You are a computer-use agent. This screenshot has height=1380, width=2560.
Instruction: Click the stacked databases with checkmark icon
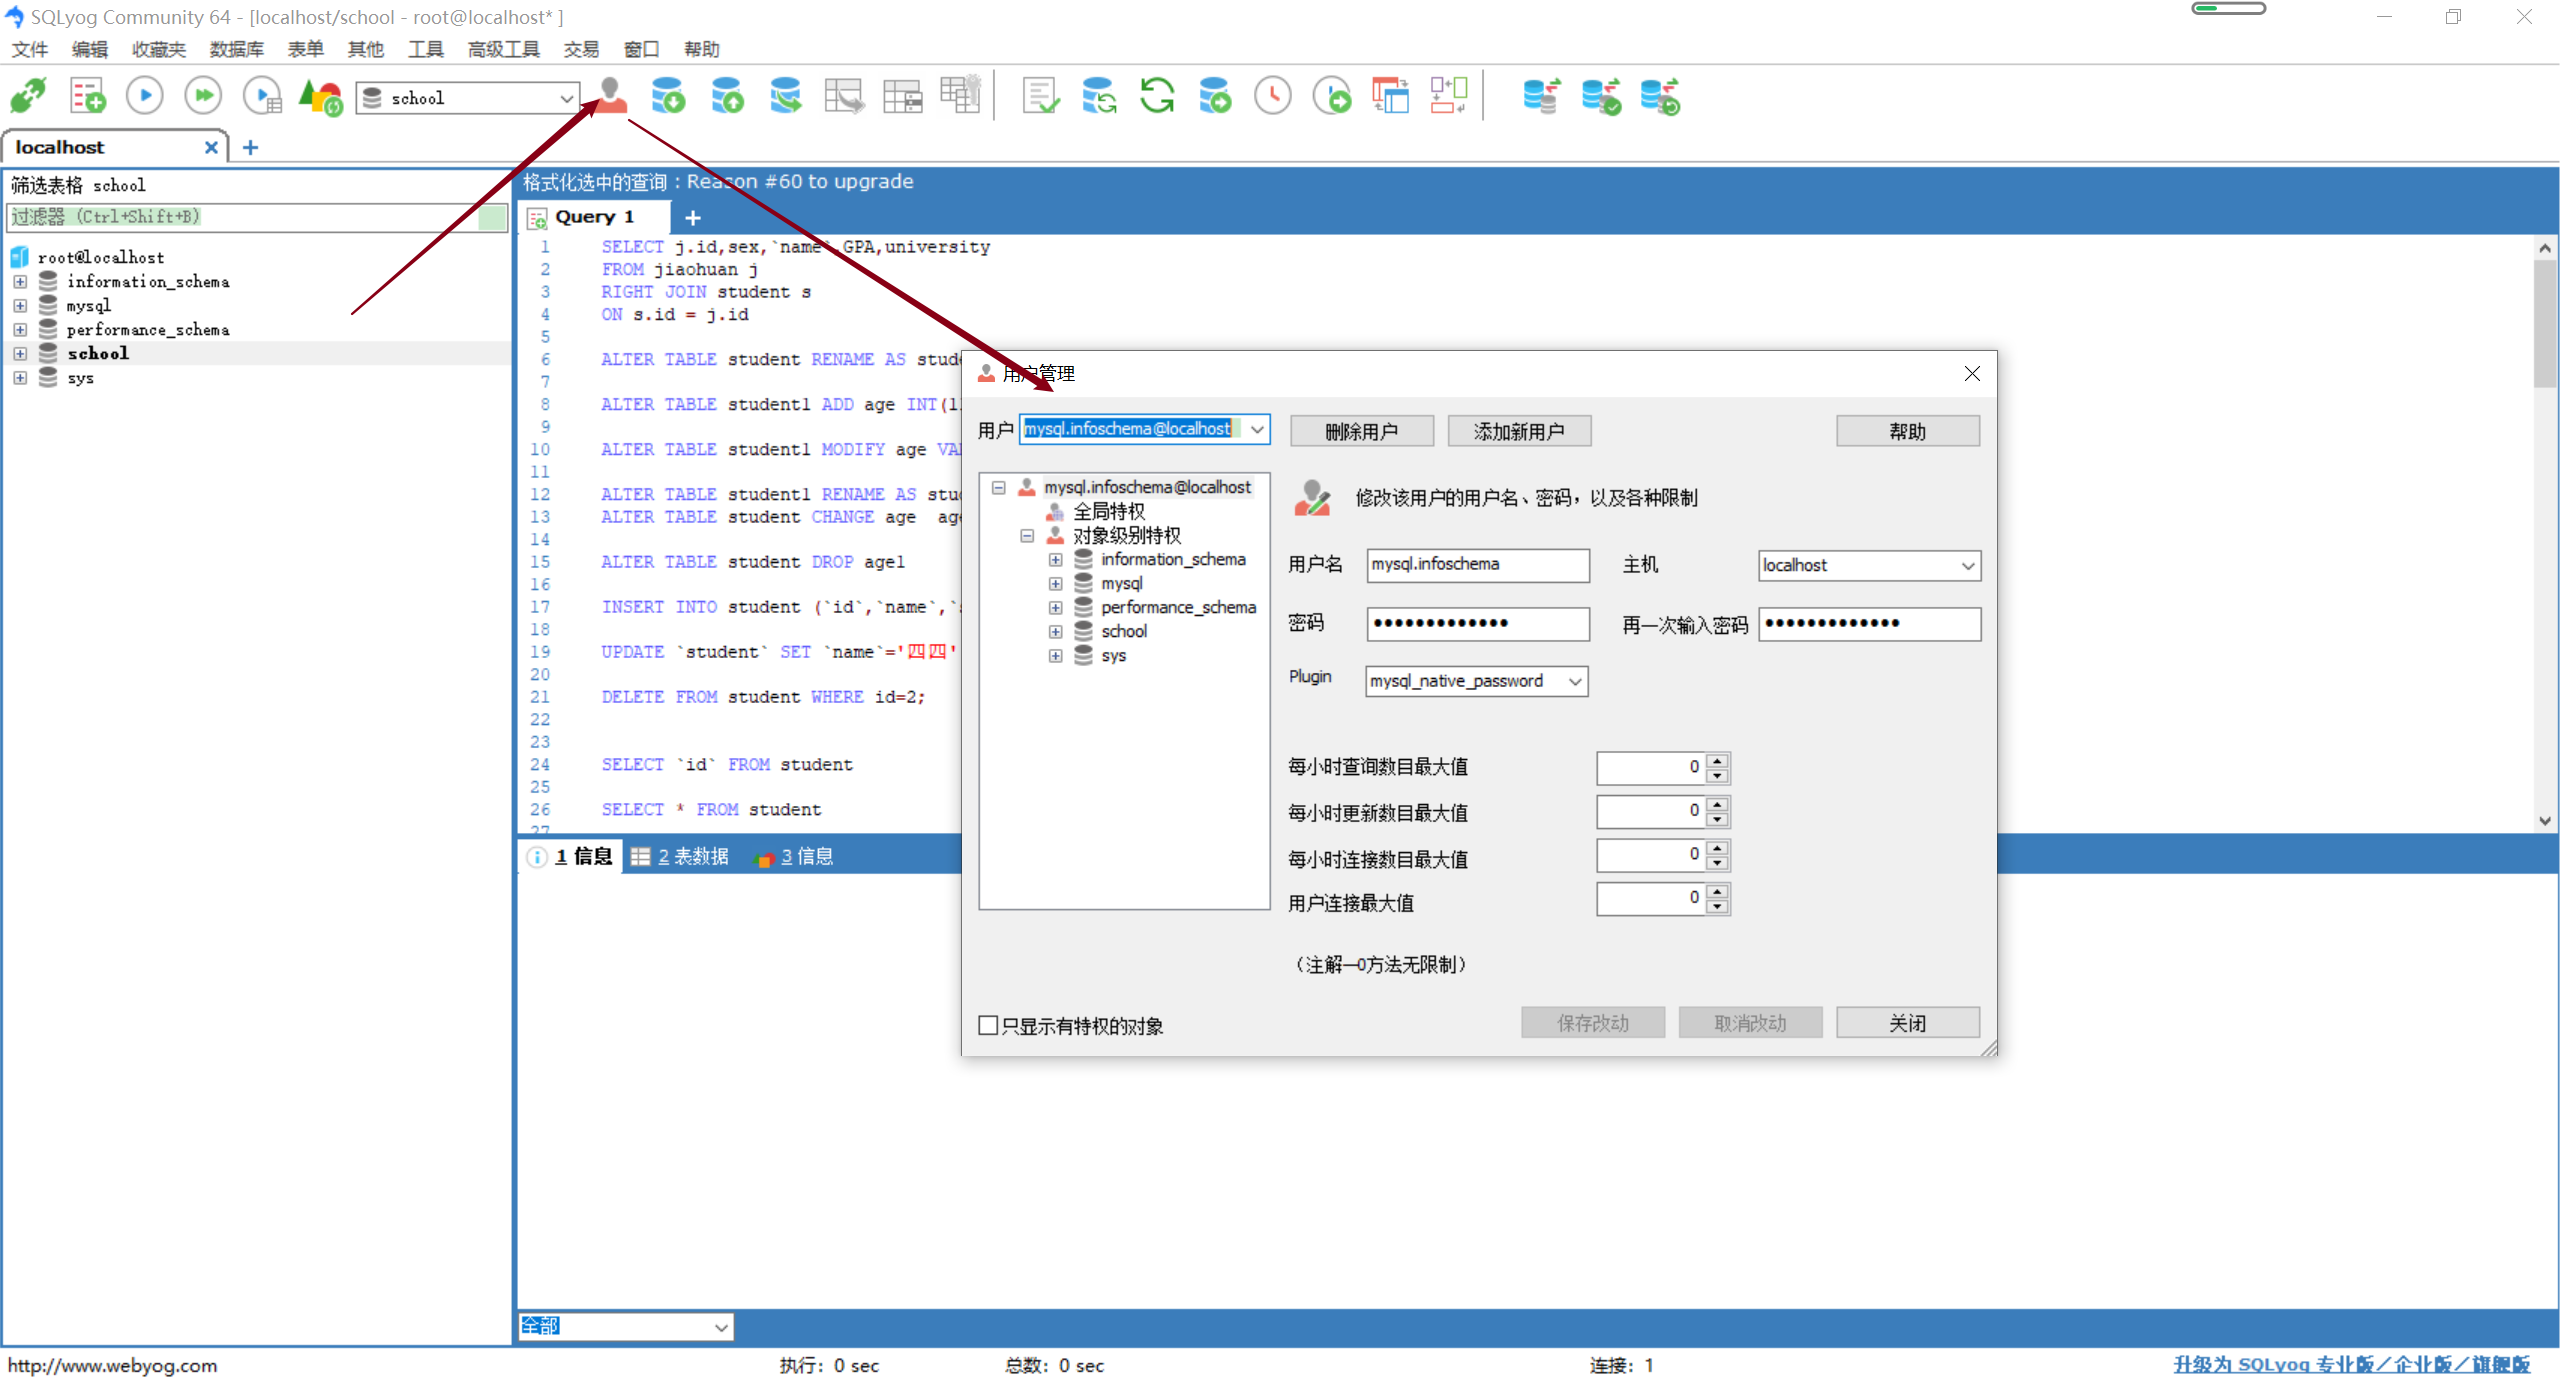point(1601,97)
